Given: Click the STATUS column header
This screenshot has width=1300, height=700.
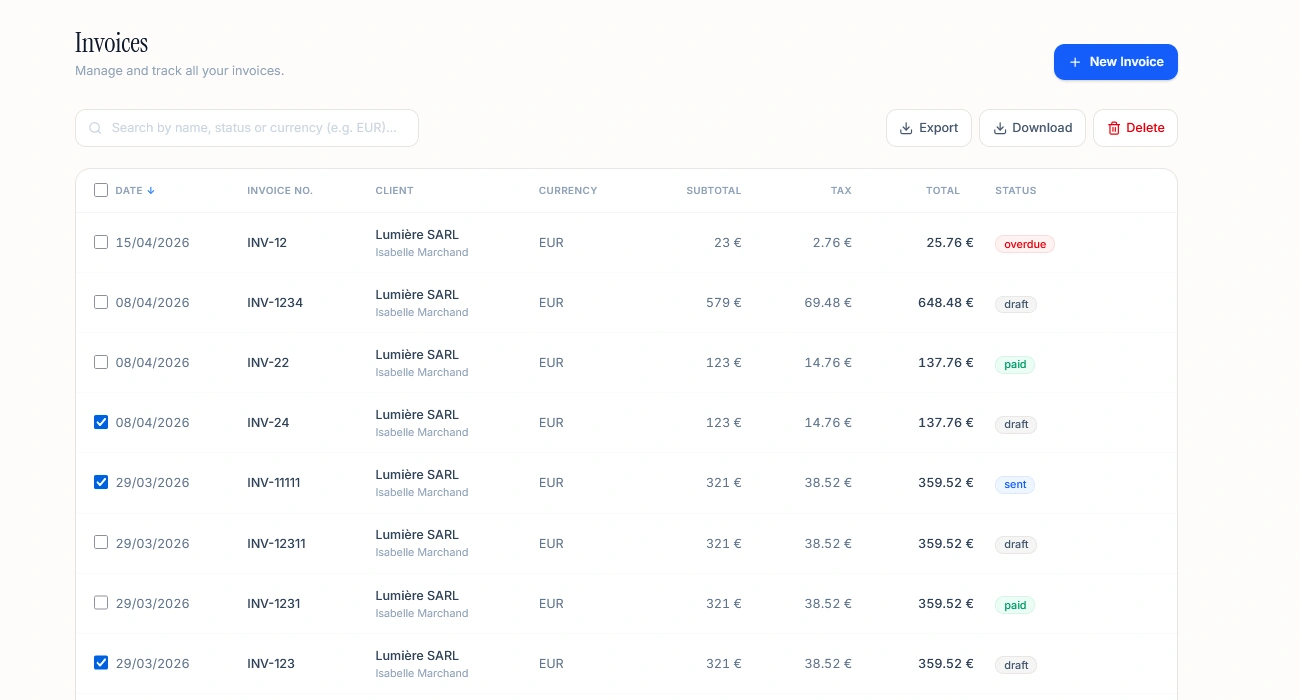Looking at the screenshot, I should click(x=1015, y=190).
